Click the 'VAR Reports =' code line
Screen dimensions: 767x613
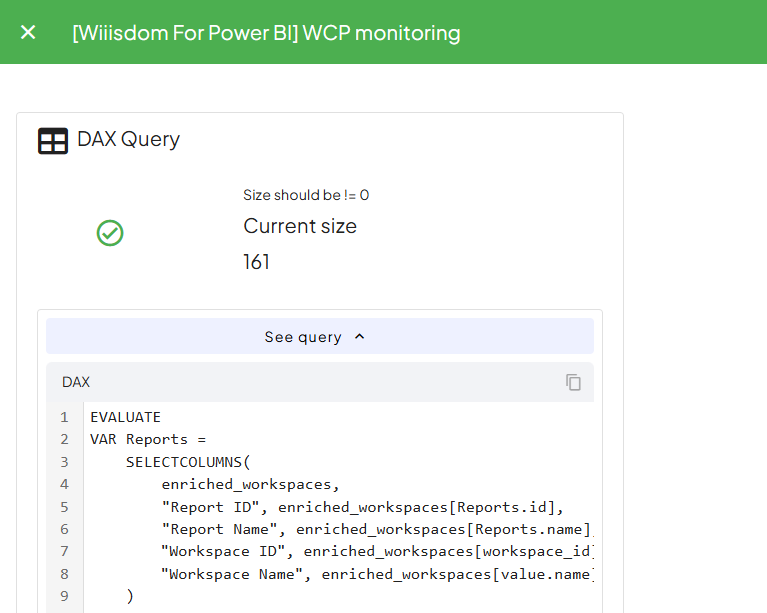click(x=148, y=439)
